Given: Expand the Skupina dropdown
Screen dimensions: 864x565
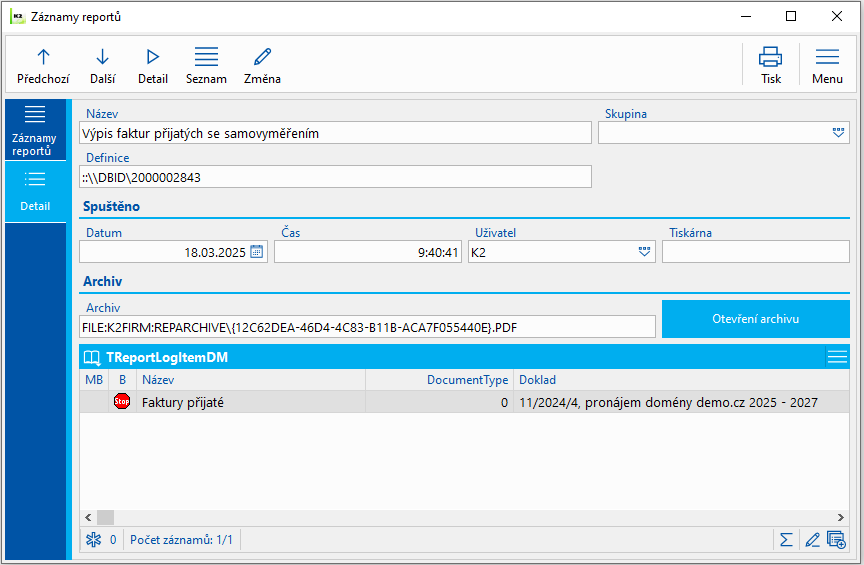Looking at the screenshot, I should (x=838, y=133).
